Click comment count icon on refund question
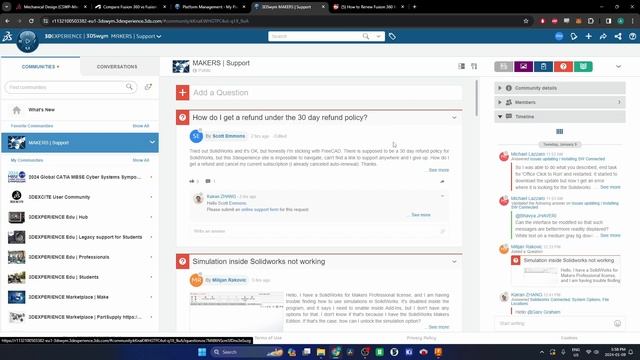This screenshot has height=360, width=640. click(208, 181)
